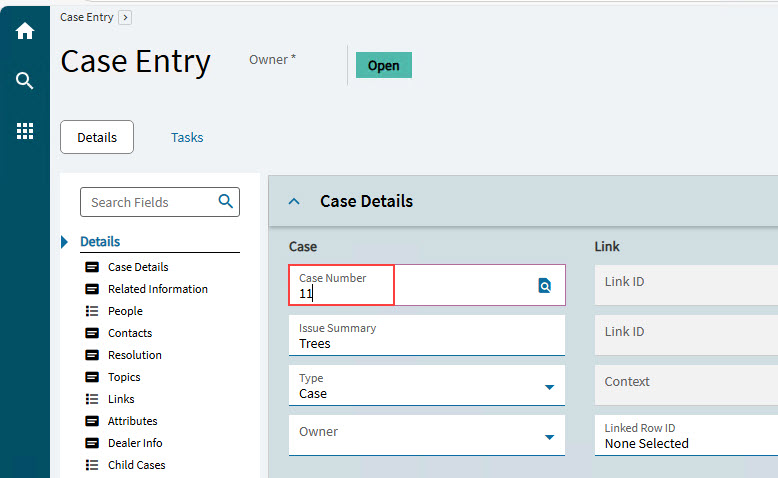
Task: Select Child Cases in the sidebar list
Action: [136, 465]
